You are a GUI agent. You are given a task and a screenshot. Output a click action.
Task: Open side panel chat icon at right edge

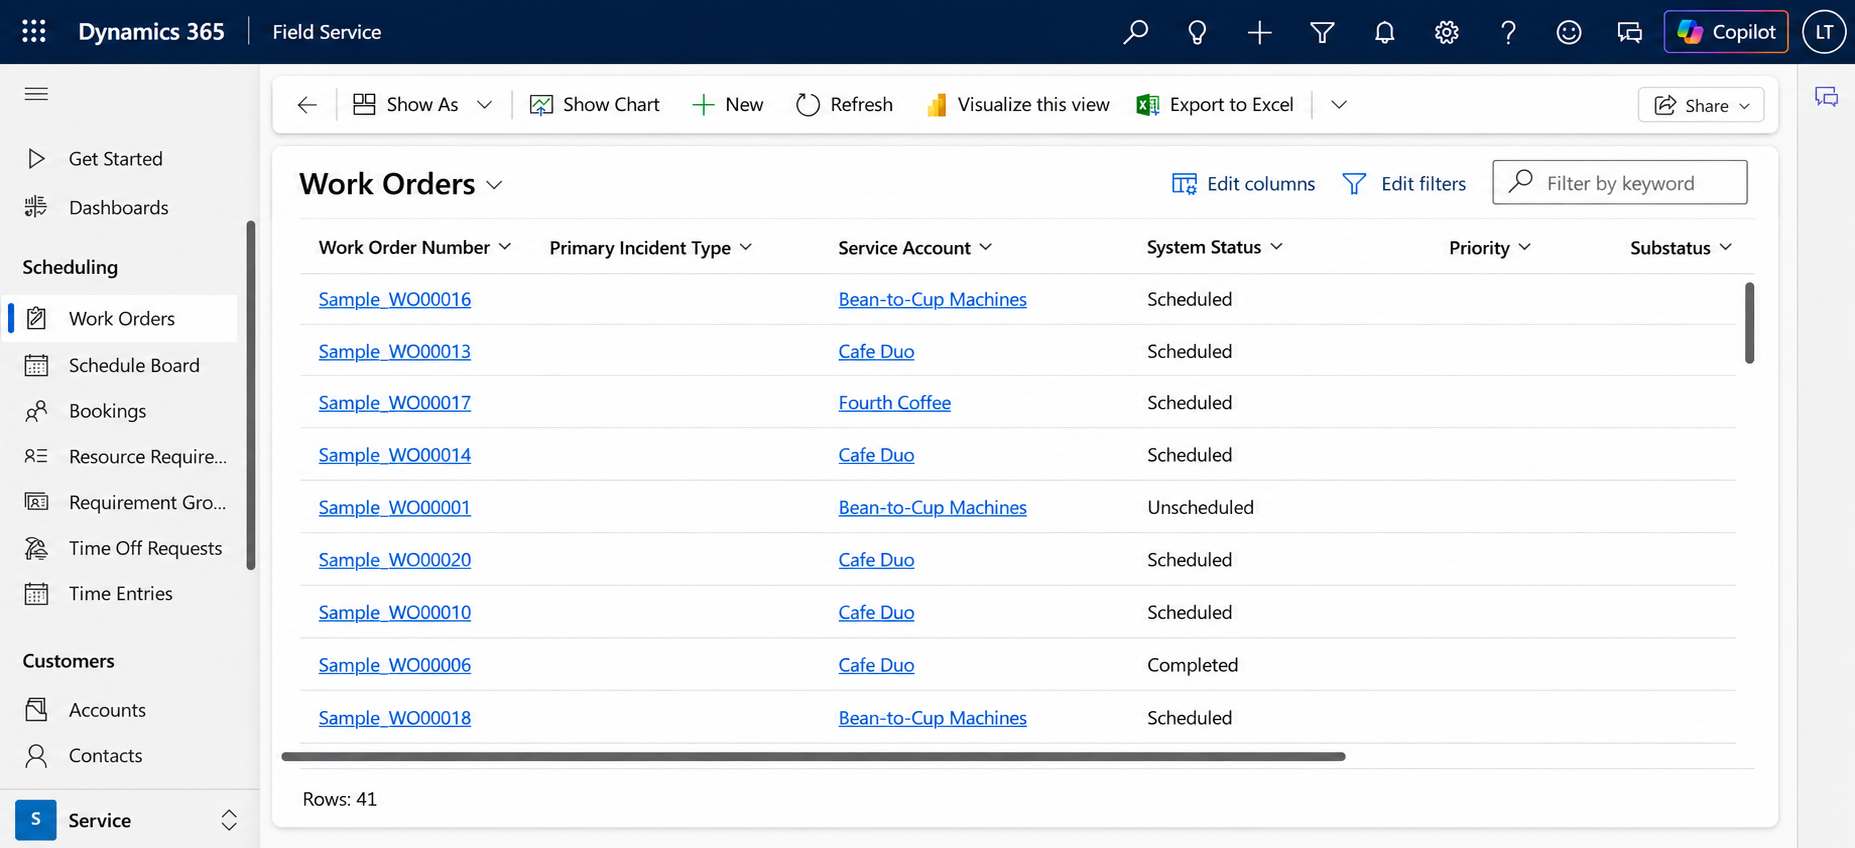tap(1827, 97)
